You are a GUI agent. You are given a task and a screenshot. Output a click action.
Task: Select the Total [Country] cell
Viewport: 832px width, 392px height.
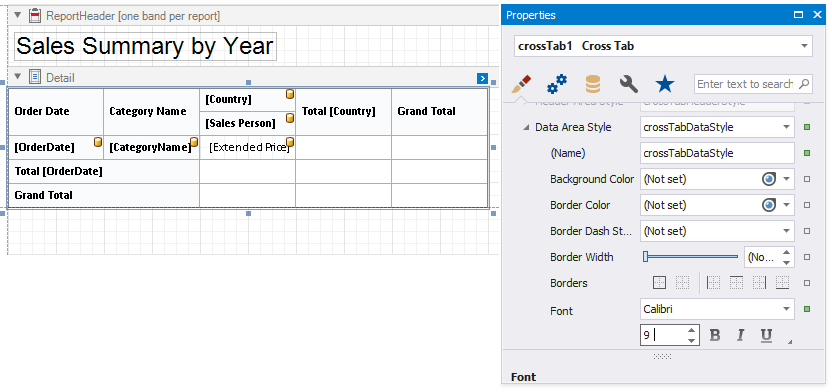pos(343,111)
